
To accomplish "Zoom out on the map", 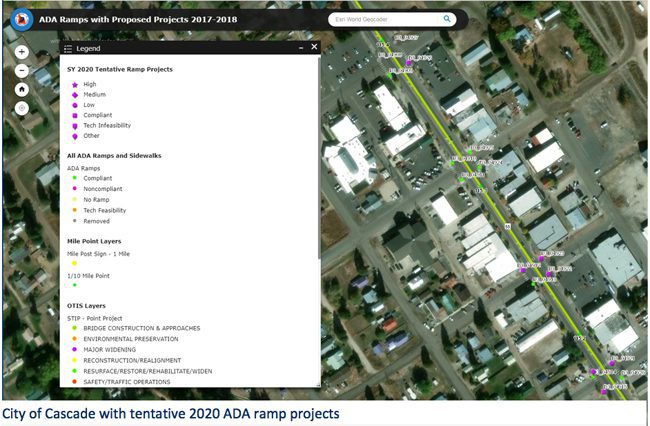I will [22, 70].
